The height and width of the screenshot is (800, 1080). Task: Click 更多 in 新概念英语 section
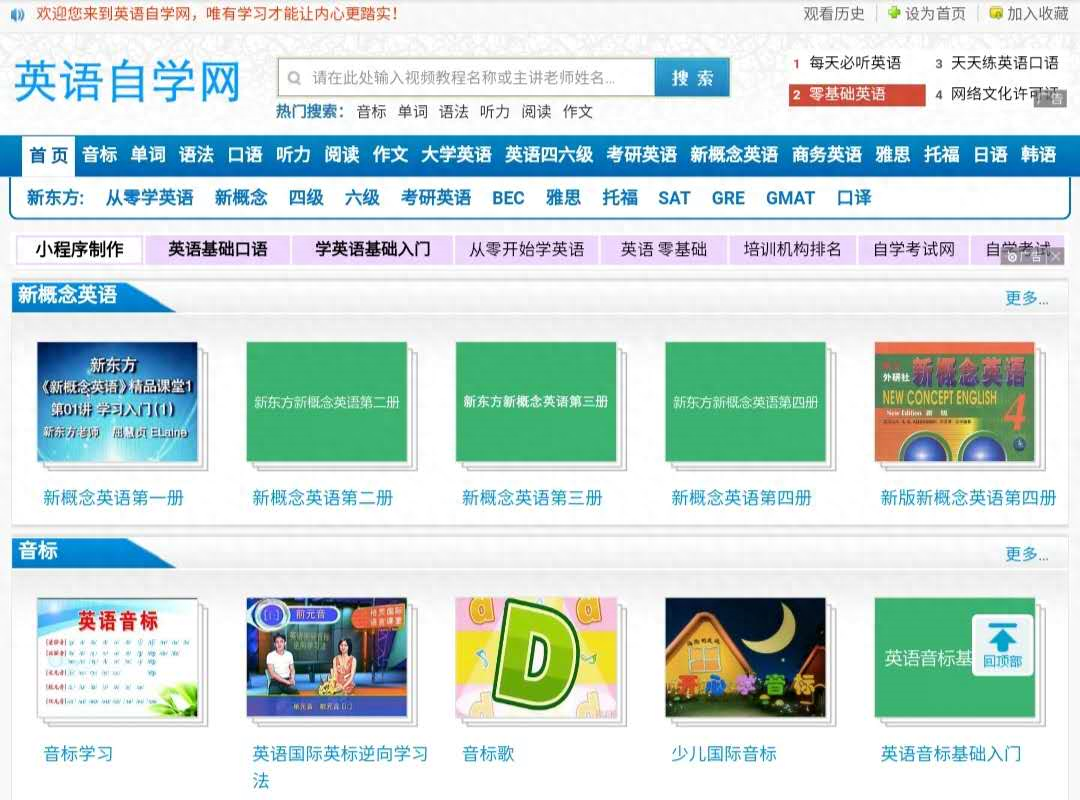click(x=1026, y=298)
